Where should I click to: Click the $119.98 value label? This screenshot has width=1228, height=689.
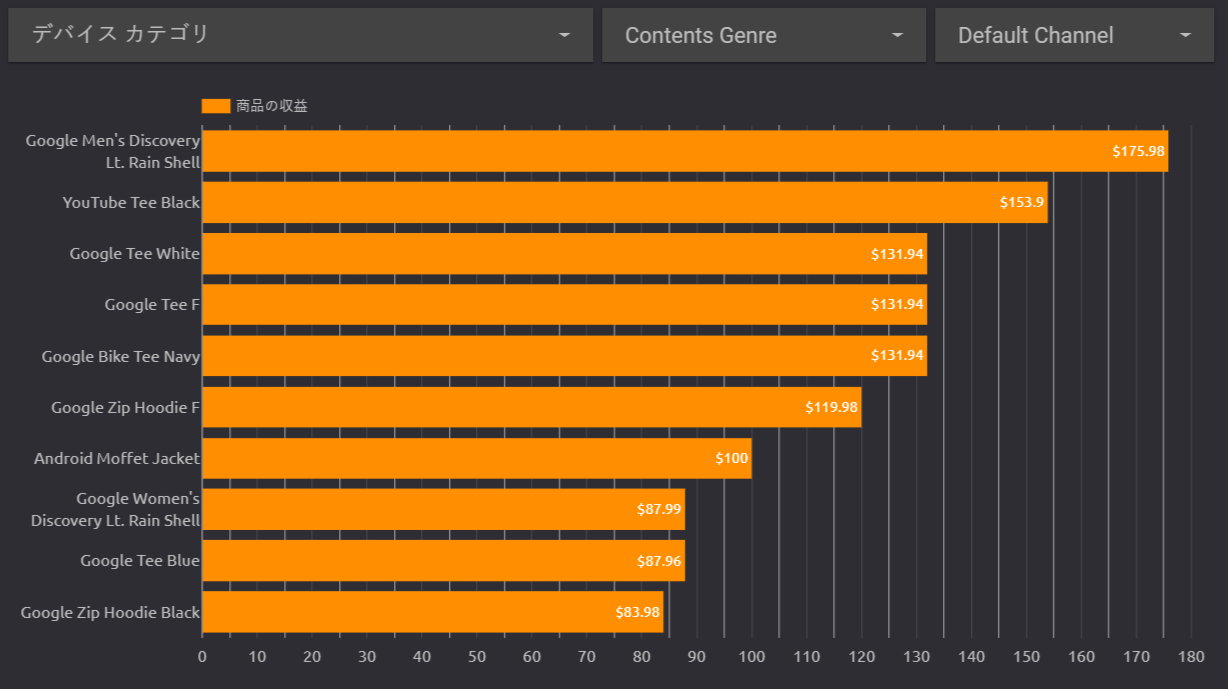[x=831, y=407]
